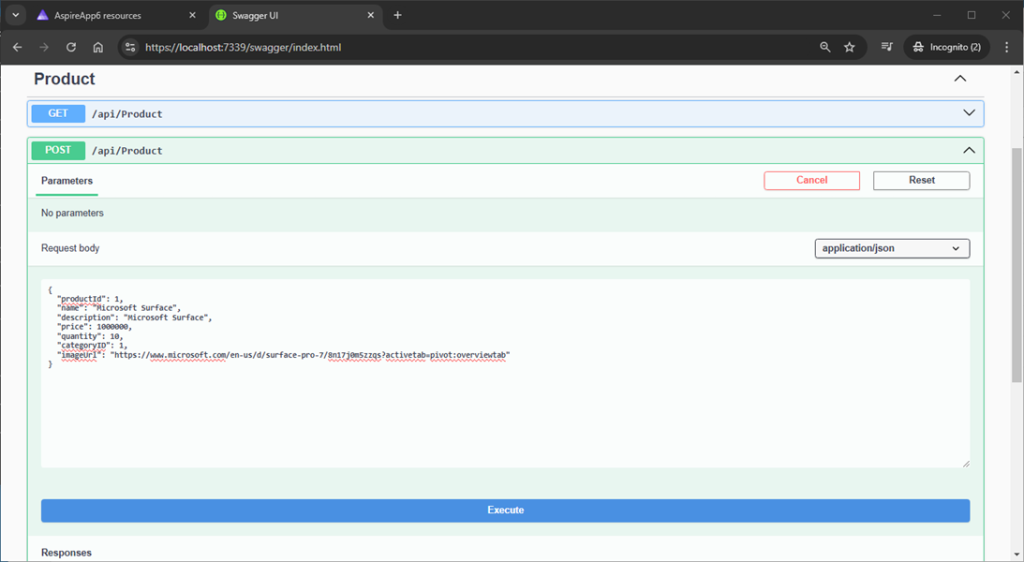Open the Incognito (2) profile button
This screenshot has width=1024, height=562.
(946, 47)
